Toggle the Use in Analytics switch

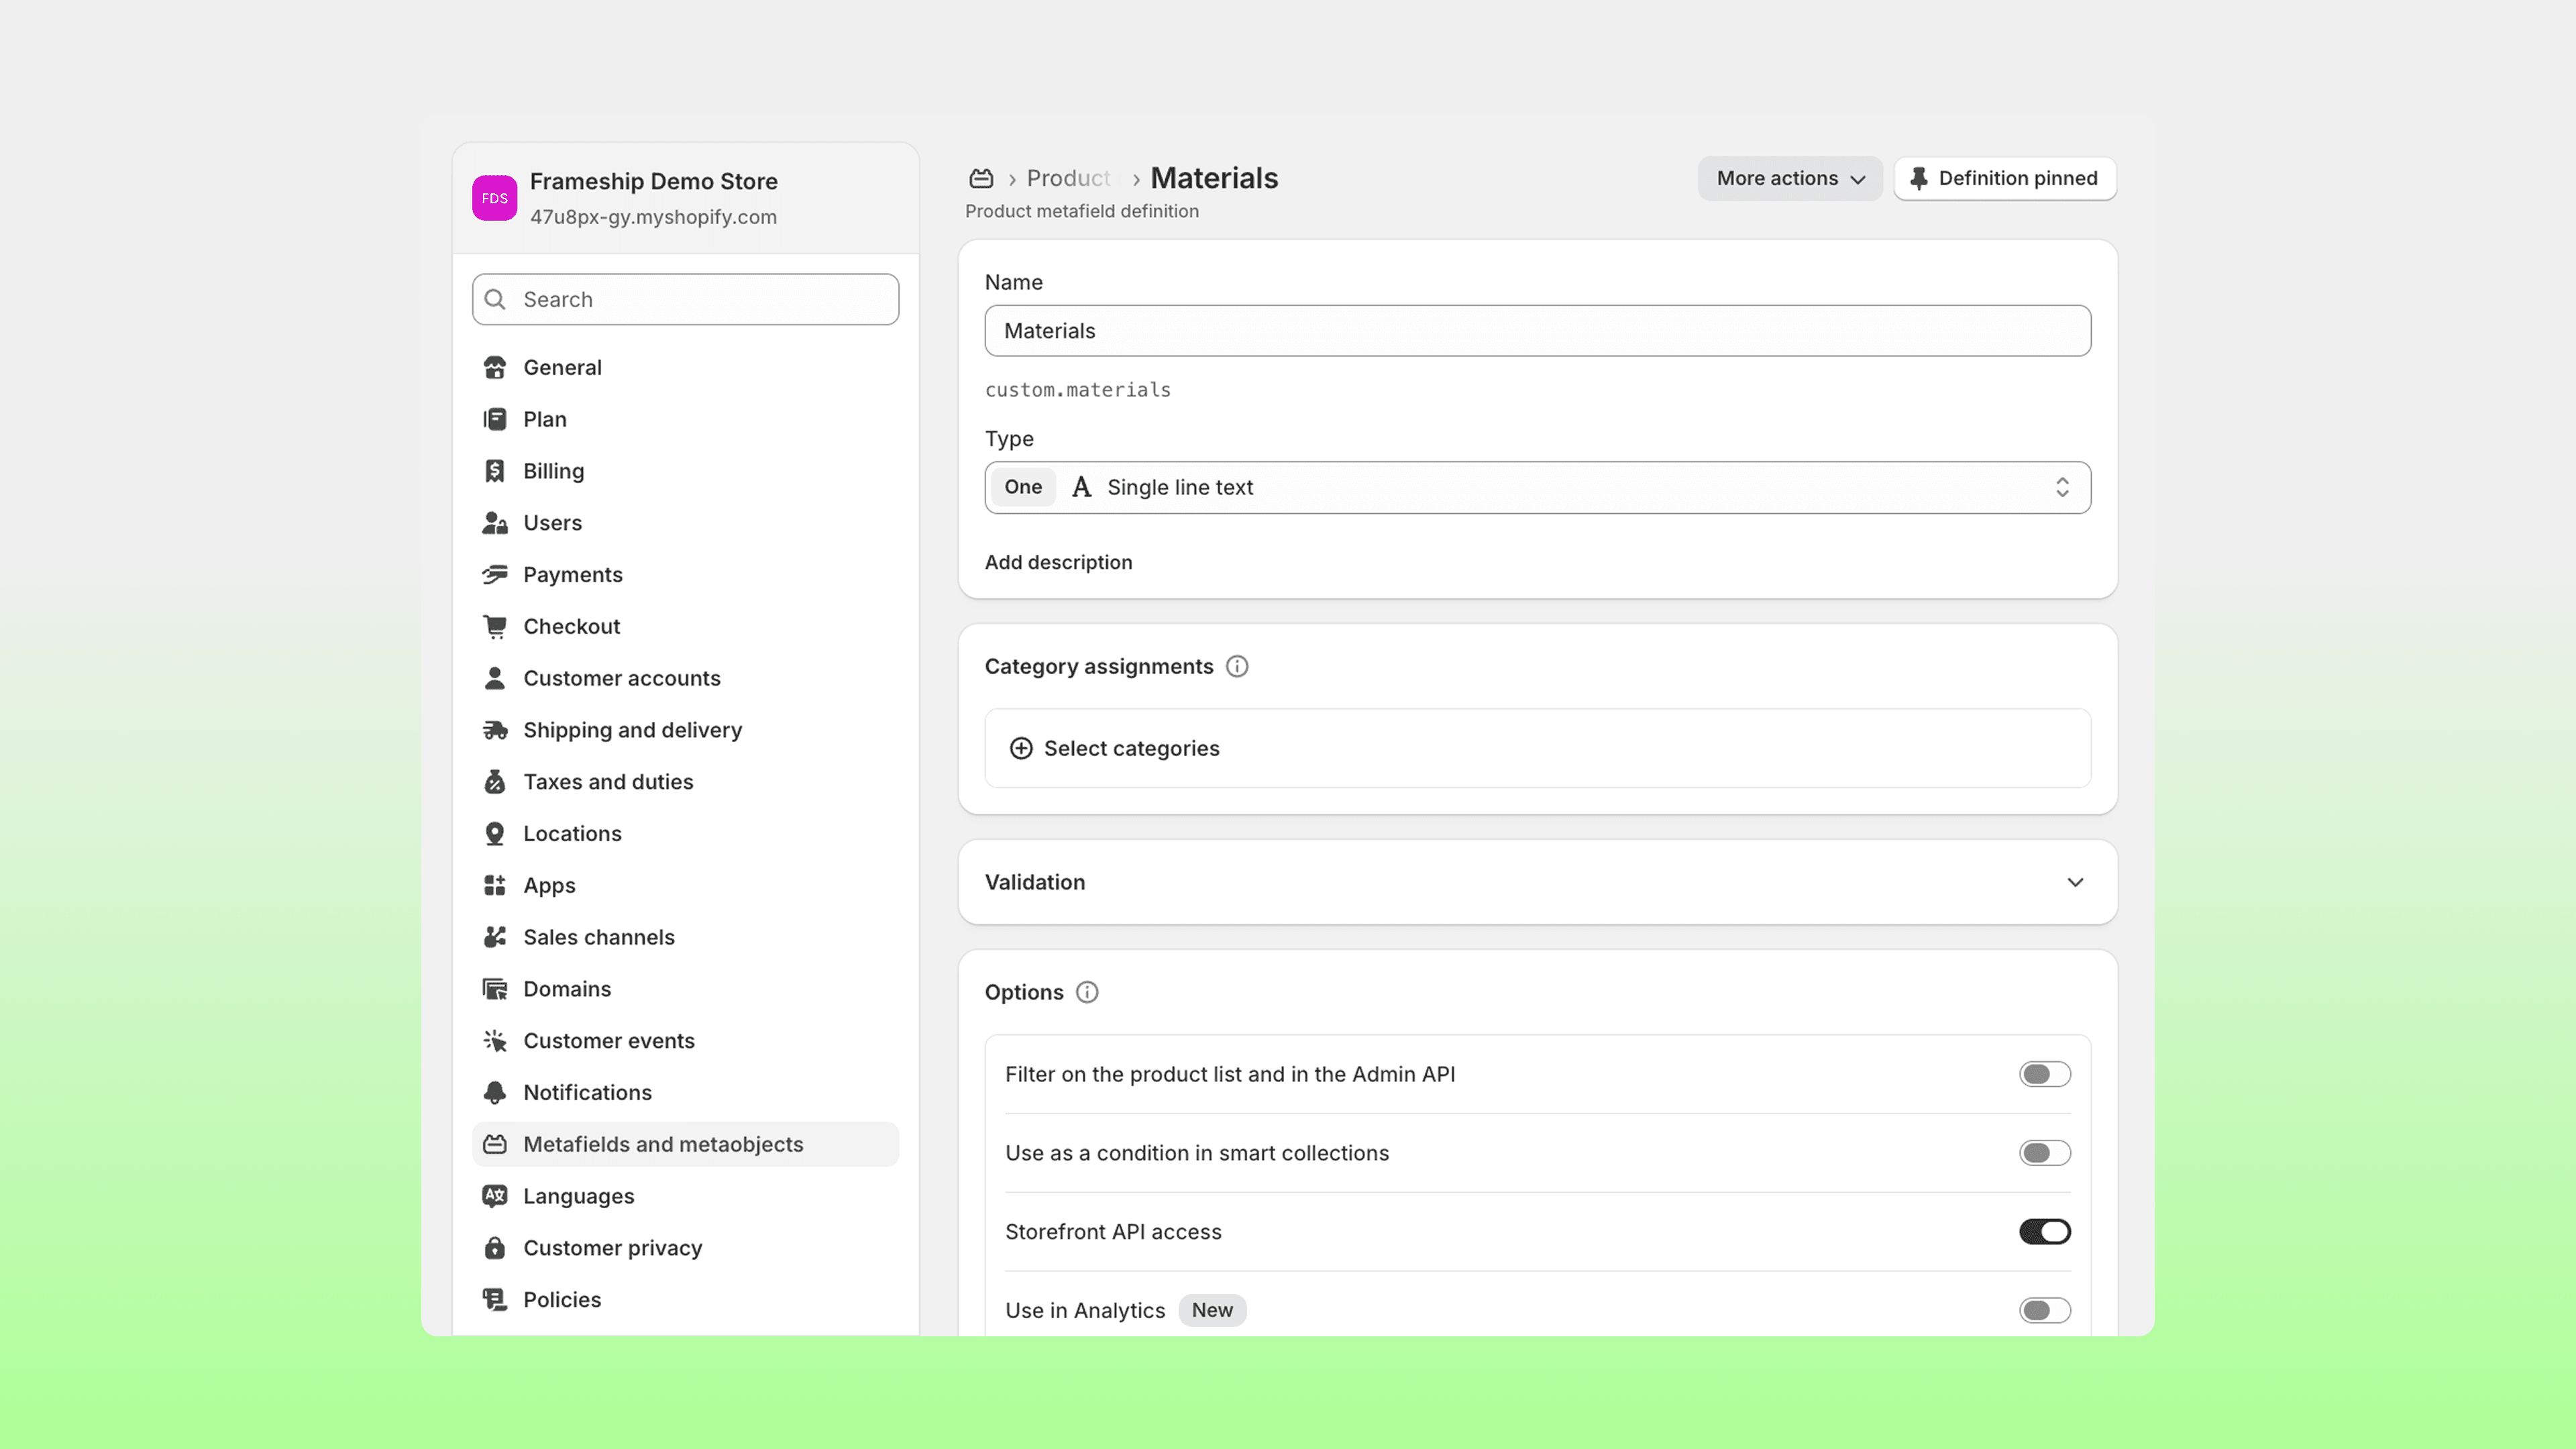pos(2044,1310)
